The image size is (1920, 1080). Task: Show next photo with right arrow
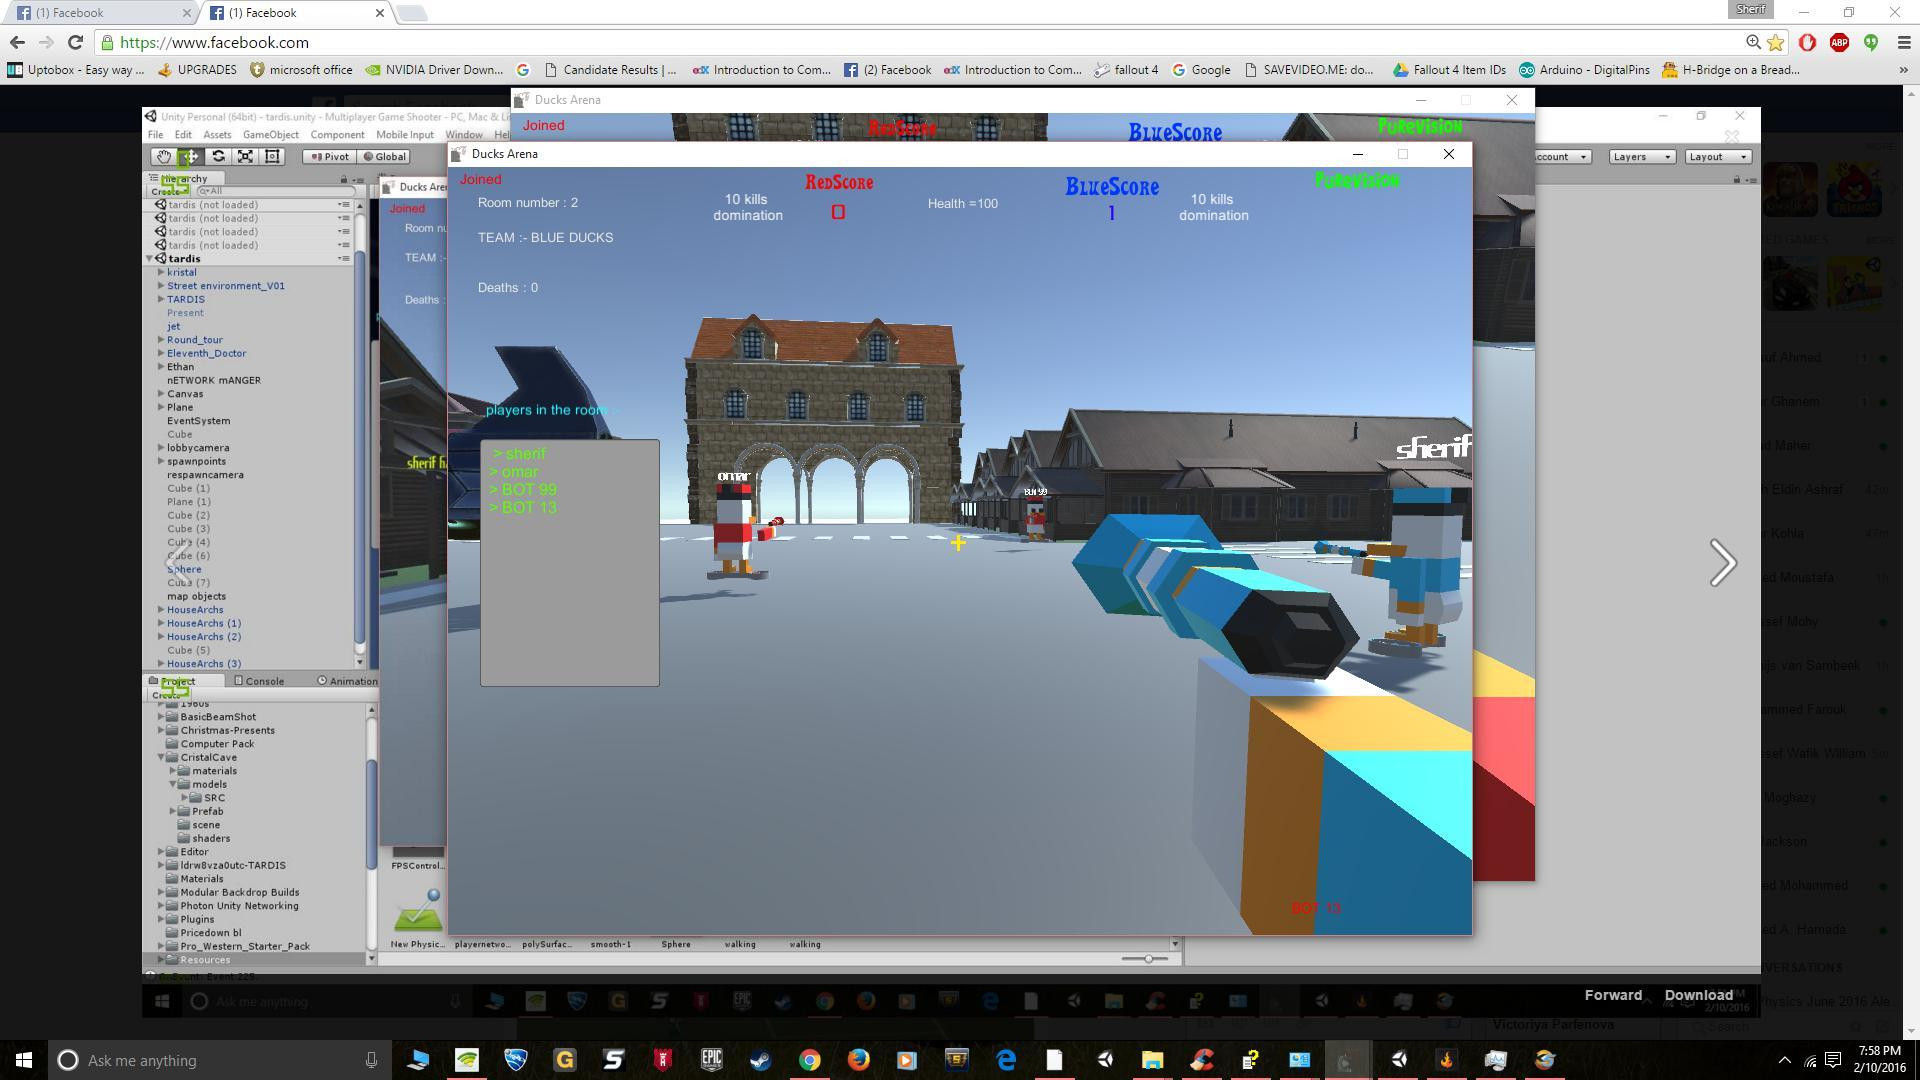pyautogui.click(x=1723, y=563)
